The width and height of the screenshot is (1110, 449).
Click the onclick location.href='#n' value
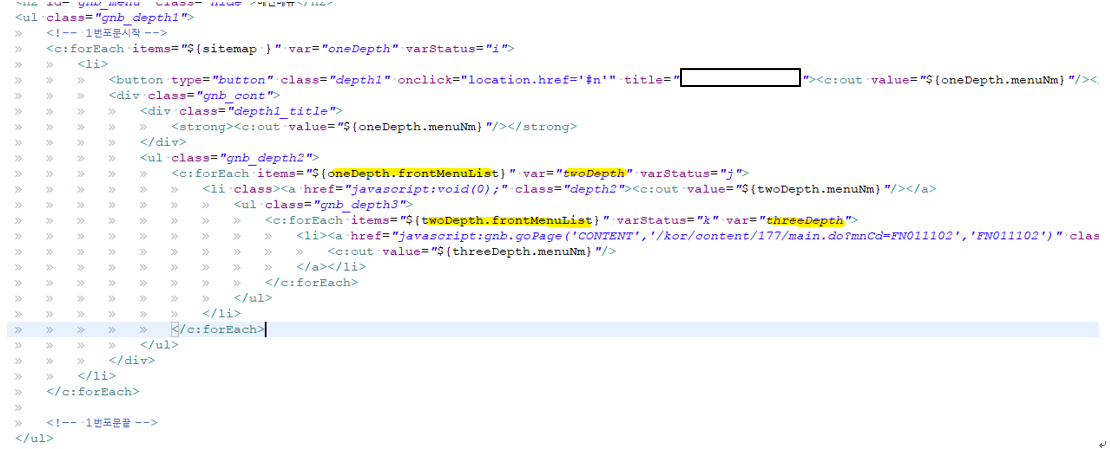(x=538, y=80)
